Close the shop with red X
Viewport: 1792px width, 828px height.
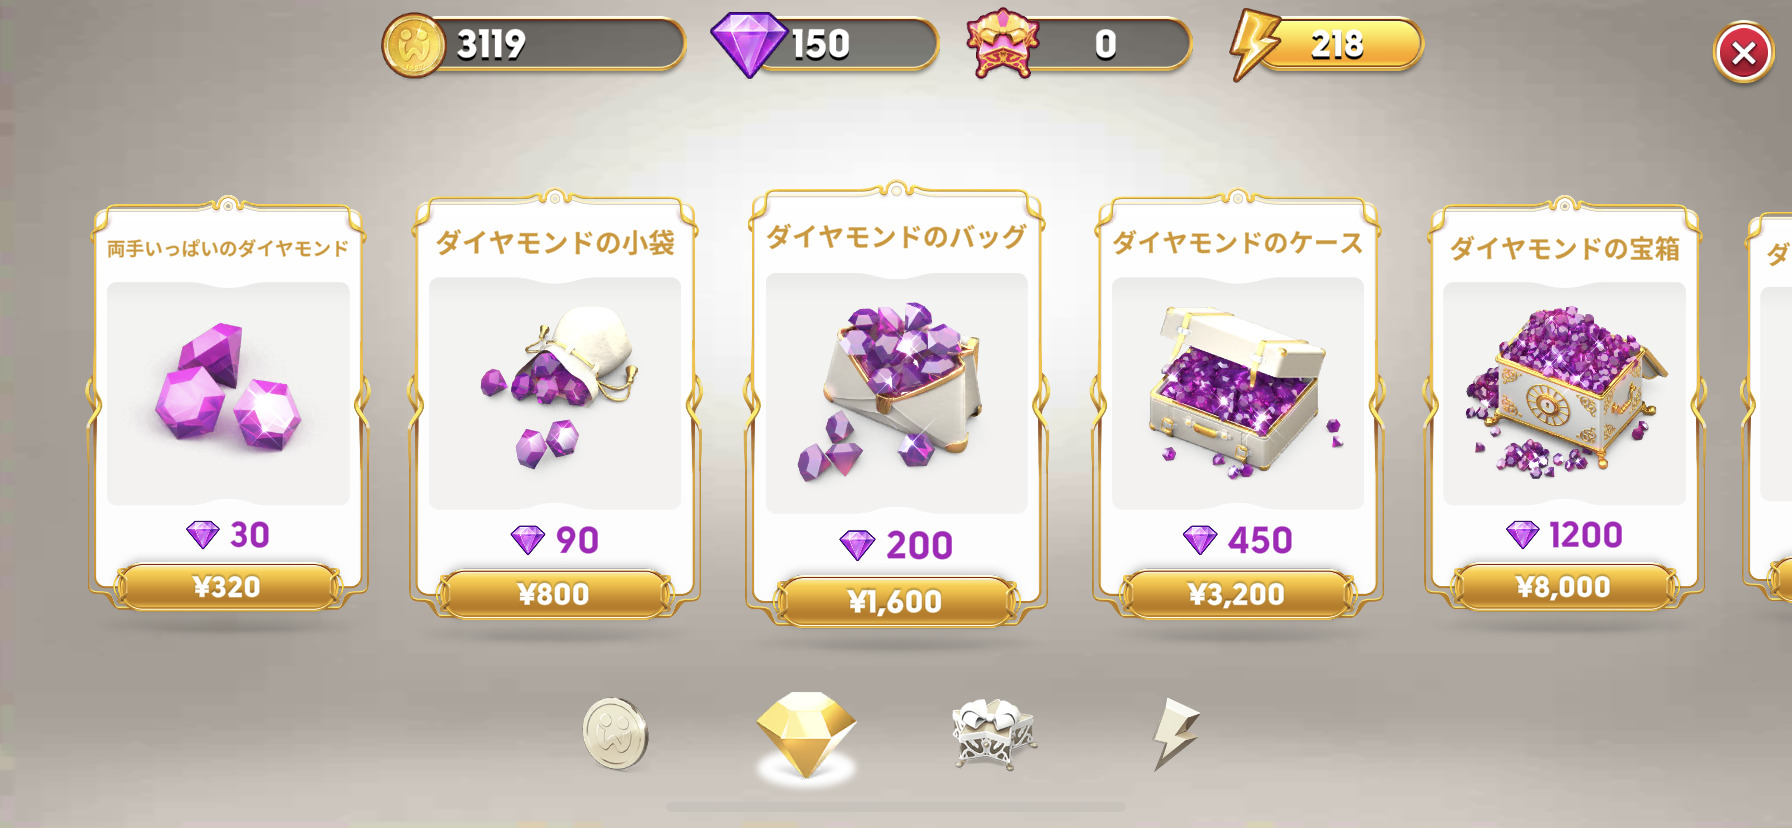pyautogui.click(x=1744, y=53)
